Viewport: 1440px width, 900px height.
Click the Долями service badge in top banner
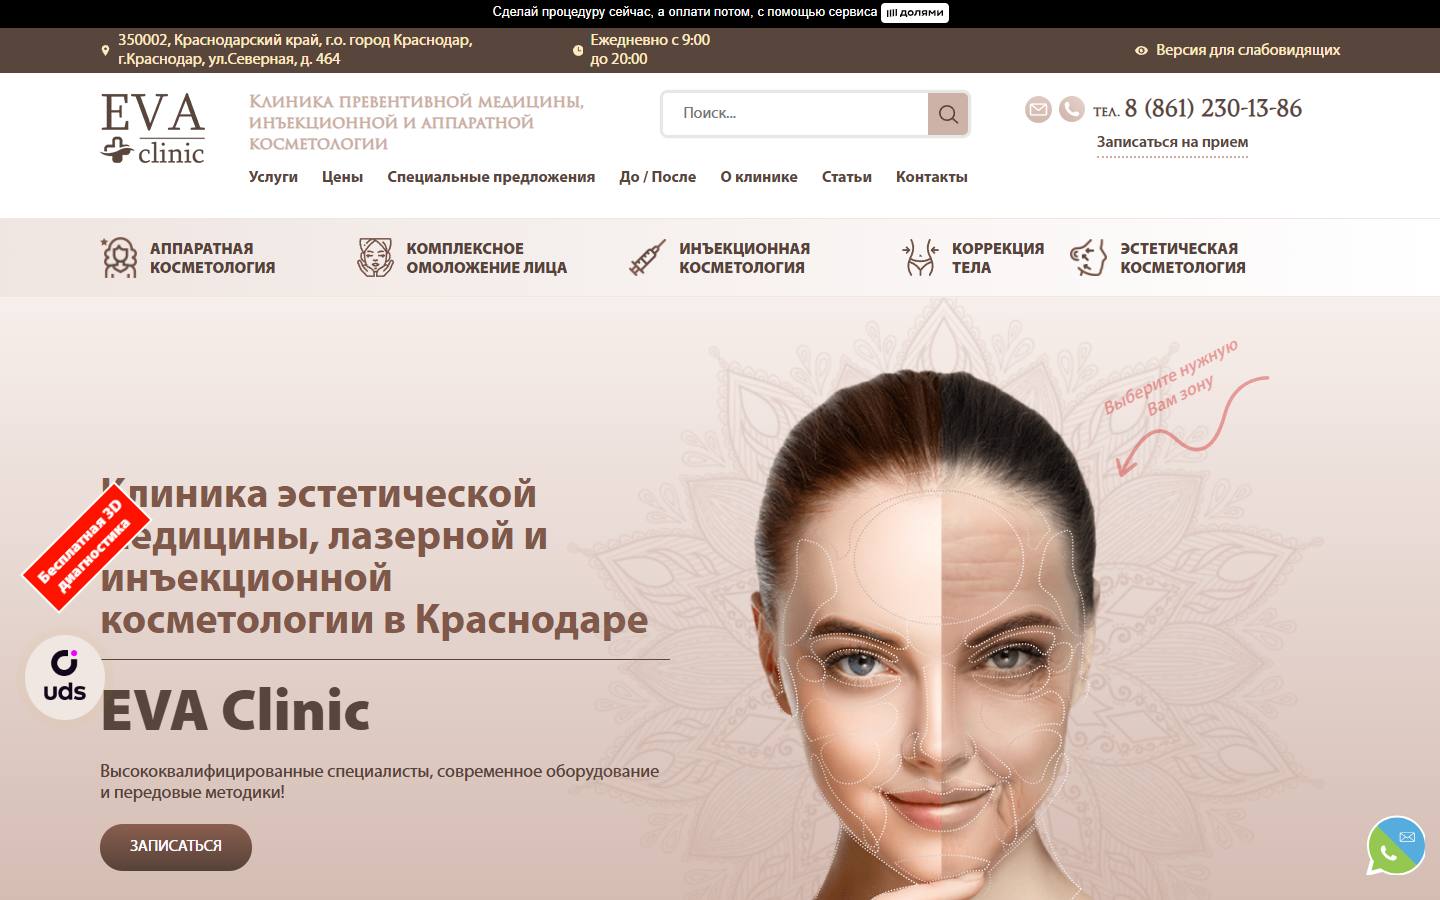(915, 13)
